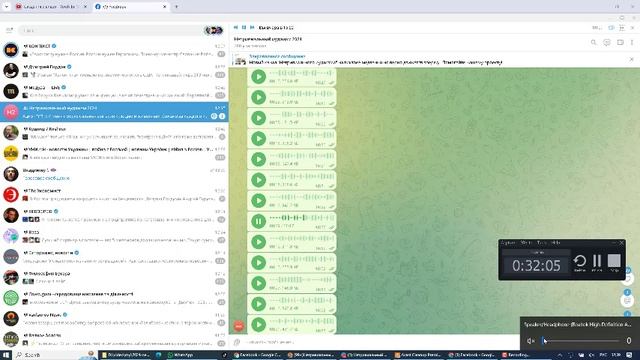Skip to next track in top audio player
640x360 pixels.
click(252, 27)
